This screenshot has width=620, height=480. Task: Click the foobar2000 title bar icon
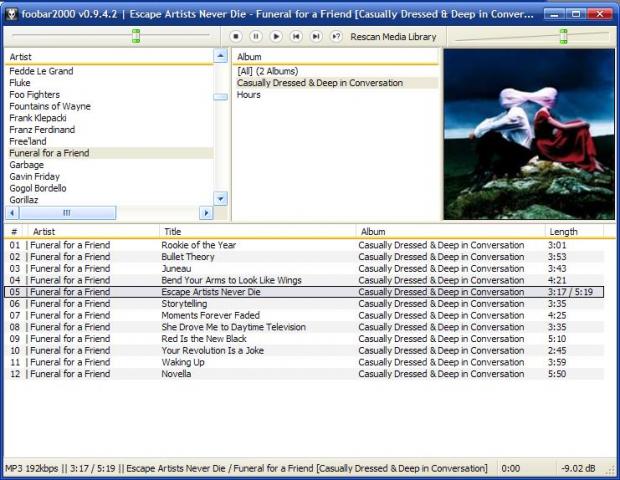click(12, 15)
